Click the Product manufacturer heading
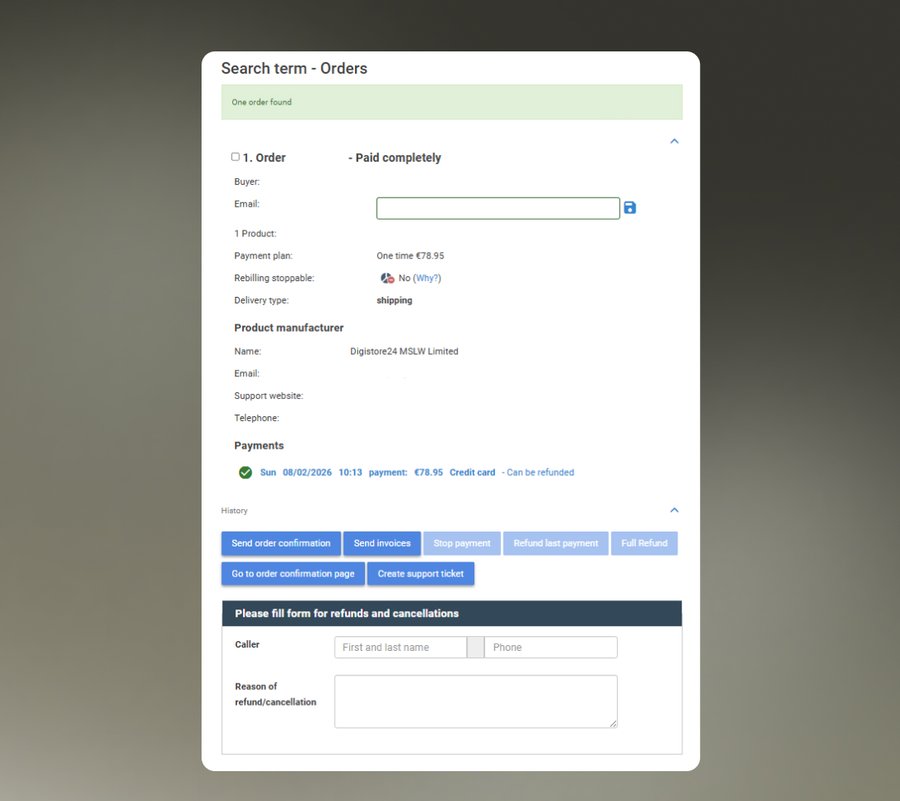This screenshot has width=900, height=801. (x=289, y=328)
